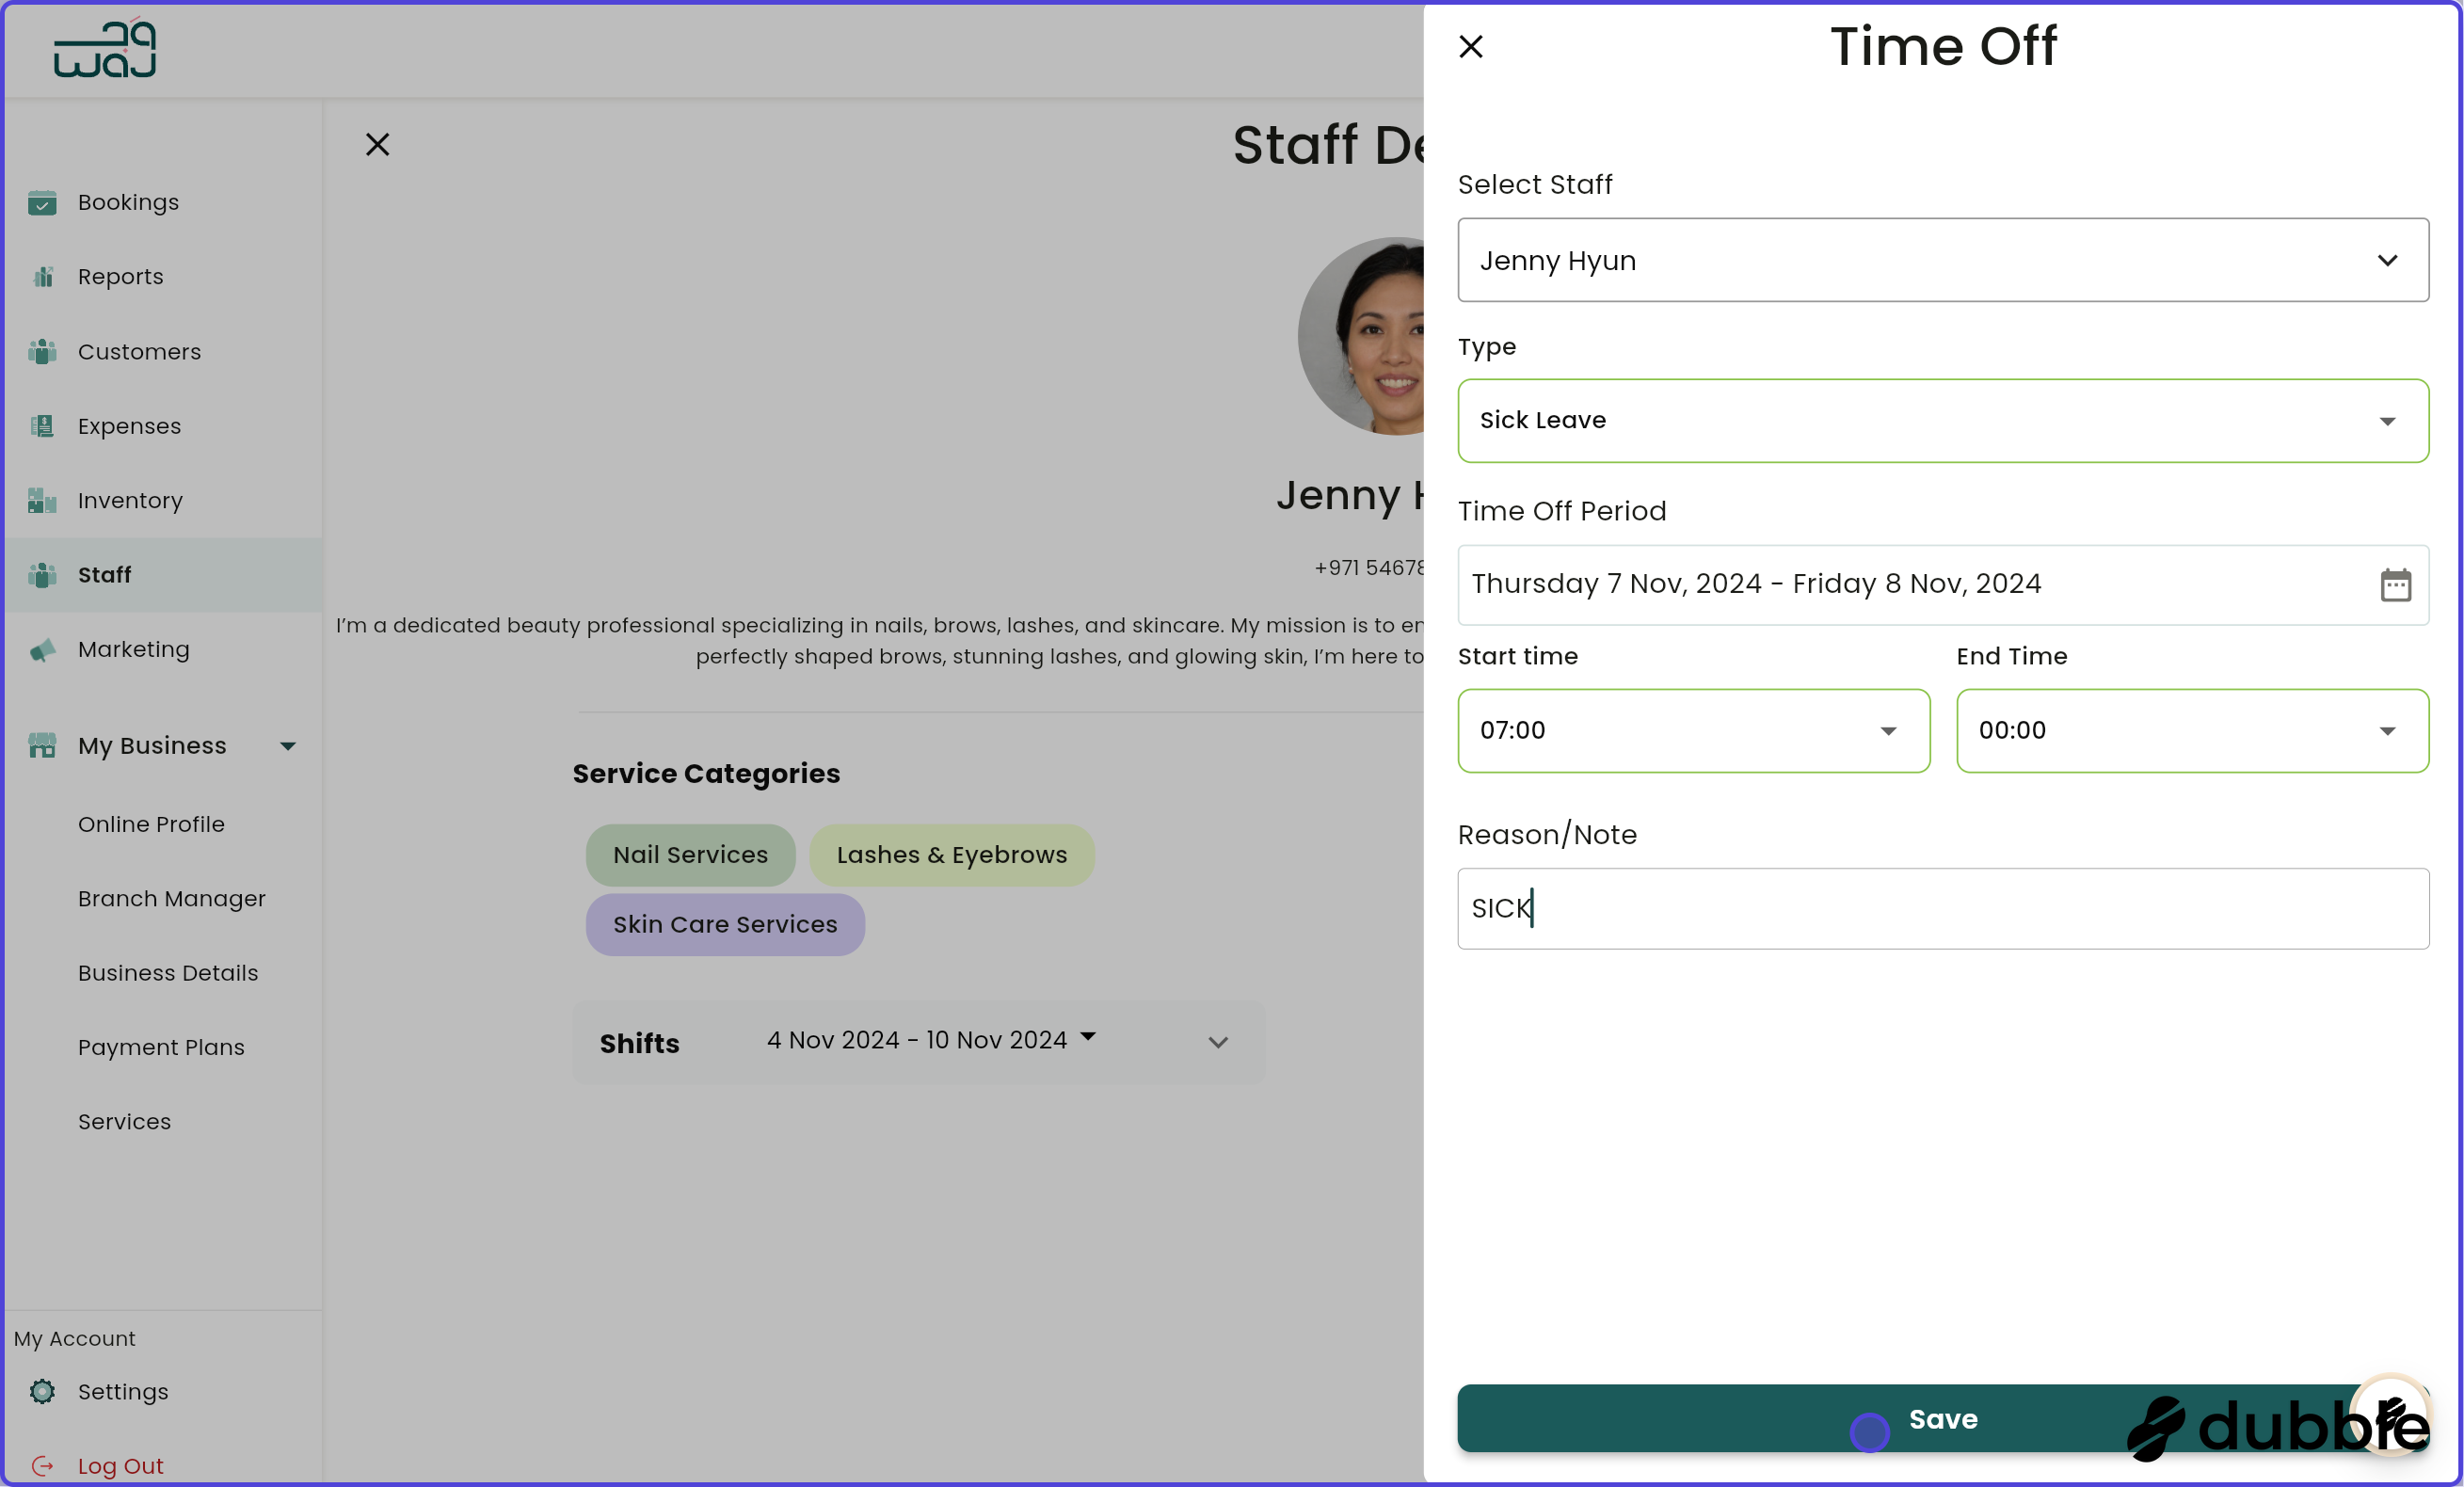This screenshot has height=1487, width=2464.
Task: Open the Time Off Period calendar icon
Action: pos(2397,586)
